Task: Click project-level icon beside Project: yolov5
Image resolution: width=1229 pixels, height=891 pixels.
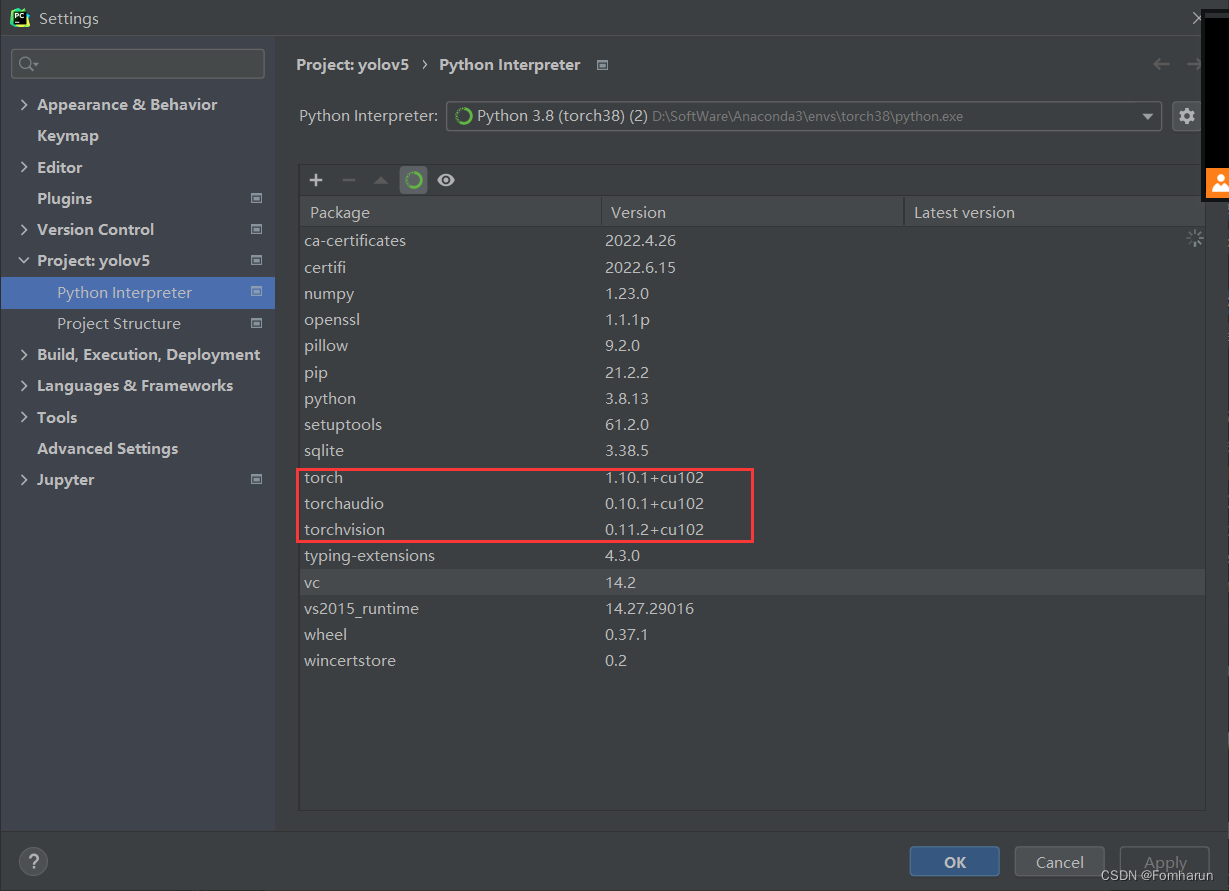Action: point(256,260)
